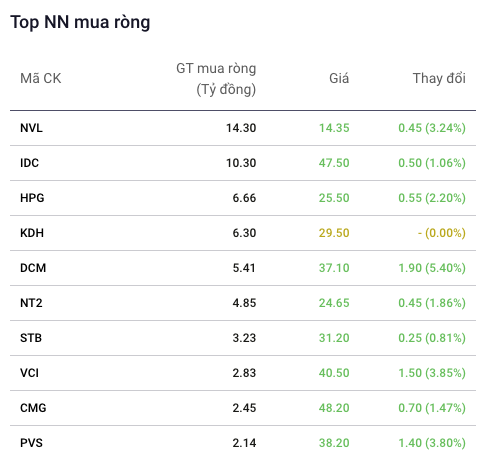Select the HPG stock code
The height and width of the screenshot is (459, 478).
pos(32,198)
